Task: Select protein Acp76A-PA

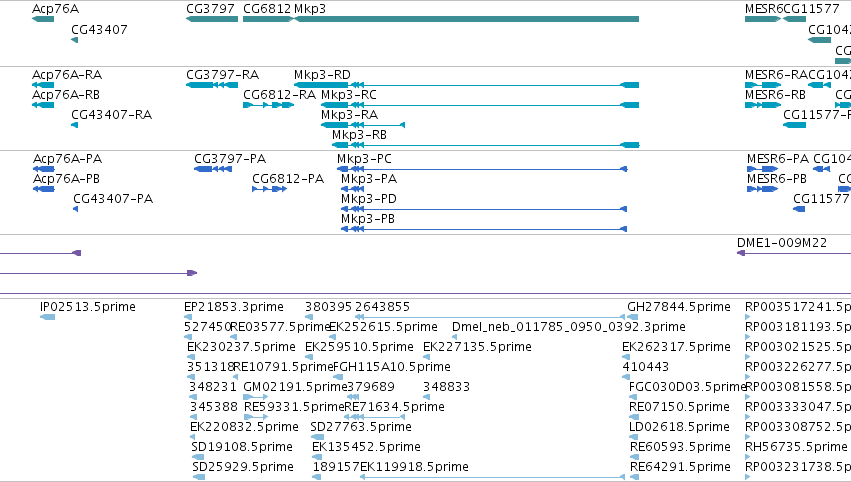Action: coord(44,169)
